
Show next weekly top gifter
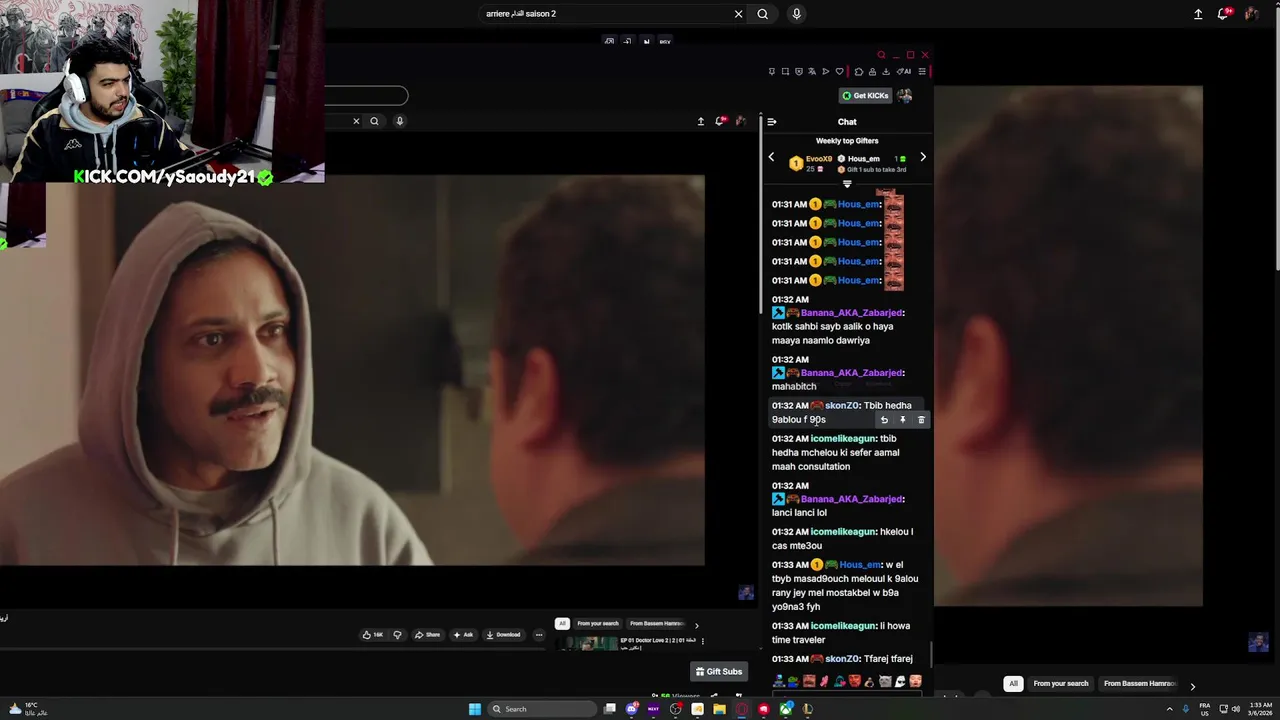[923, 157]
